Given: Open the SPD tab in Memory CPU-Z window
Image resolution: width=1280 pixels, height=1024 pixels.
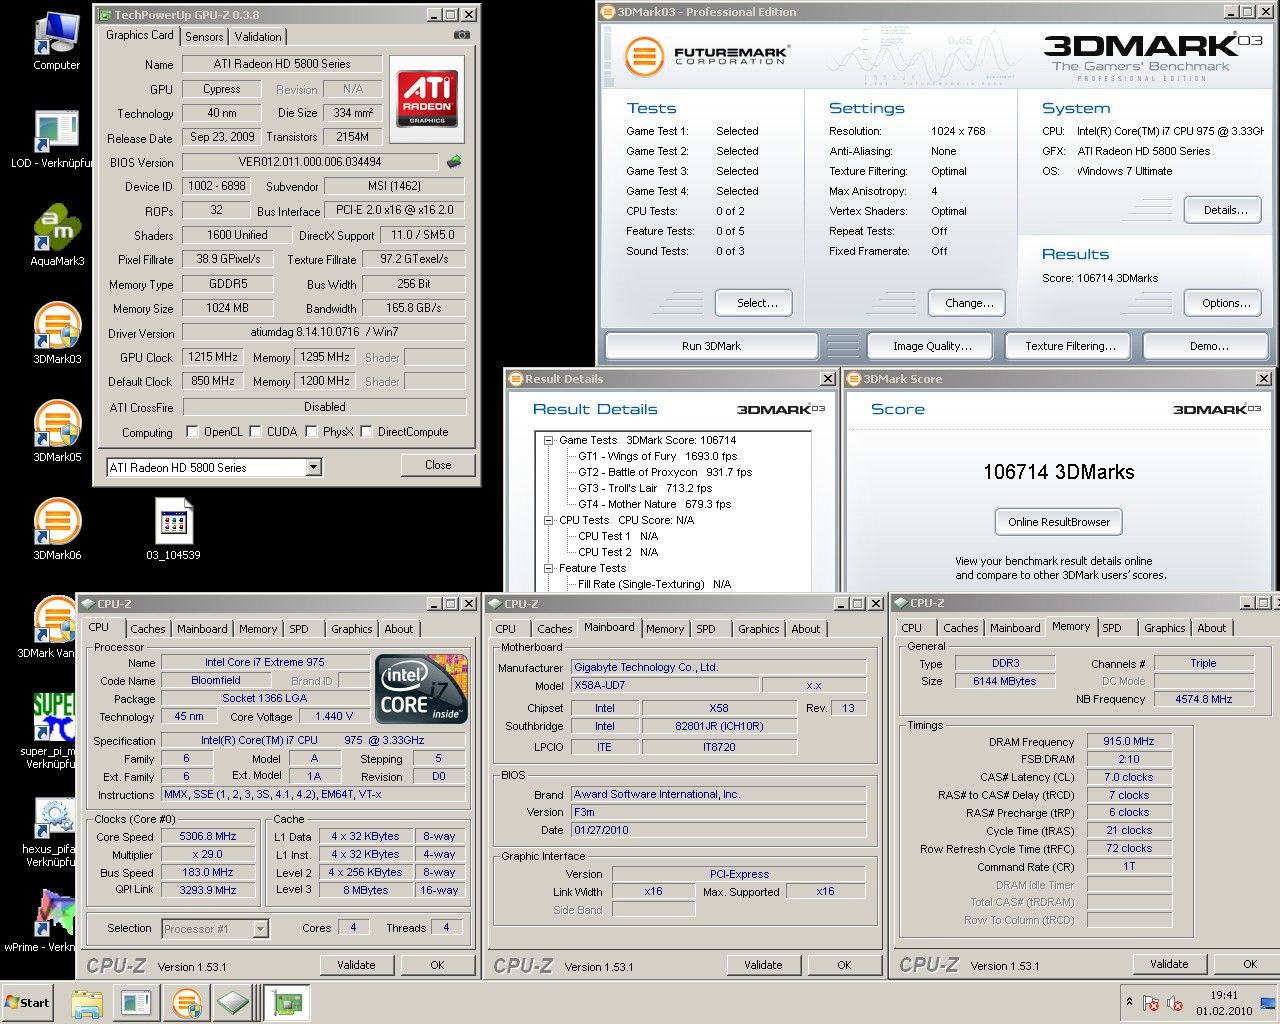Looking at the screenshot, I should pos(1111,628).
